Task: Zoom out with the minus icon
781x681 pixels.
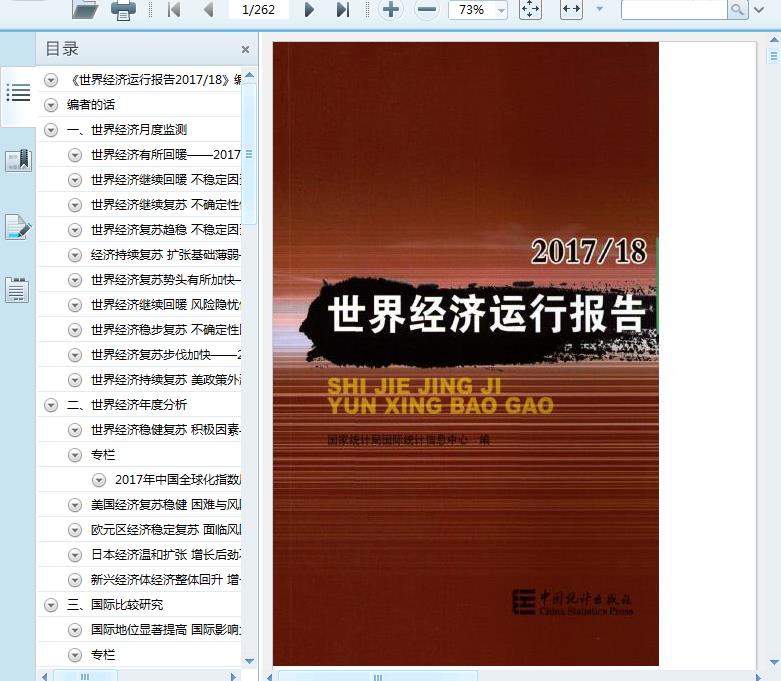Action: (426, 9)
